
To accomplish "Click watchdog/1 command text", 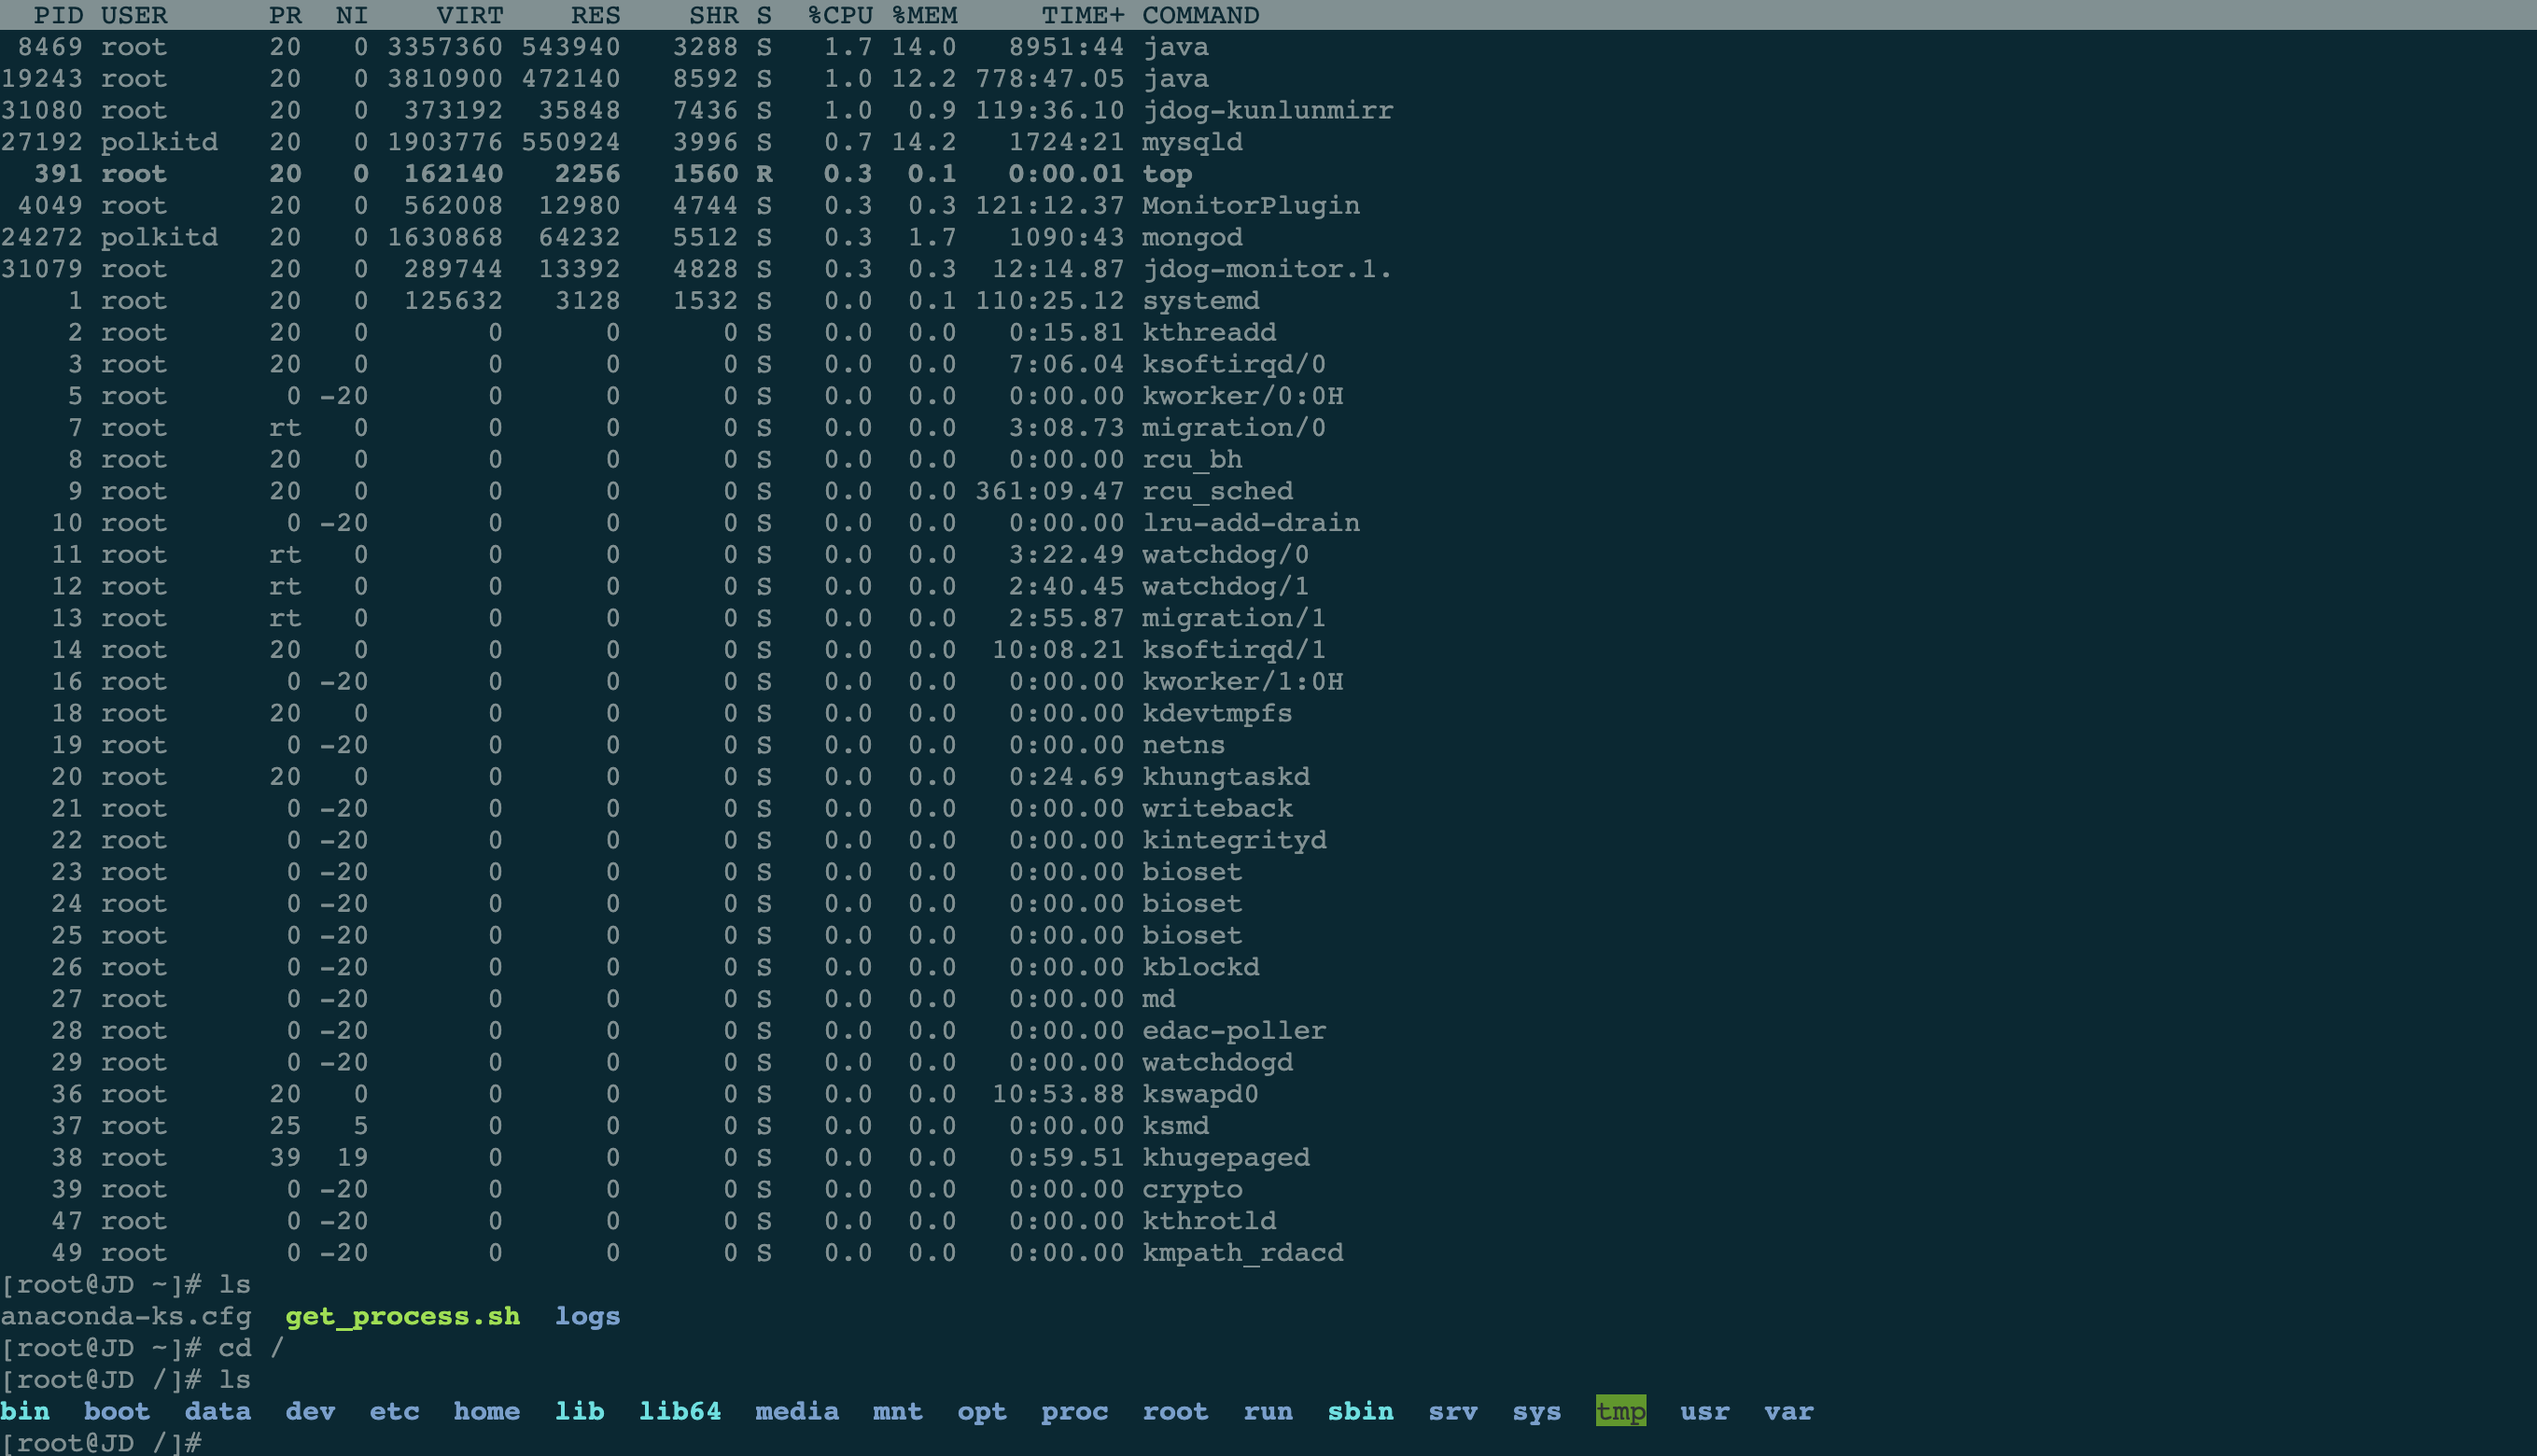I will pos(1225,586).
